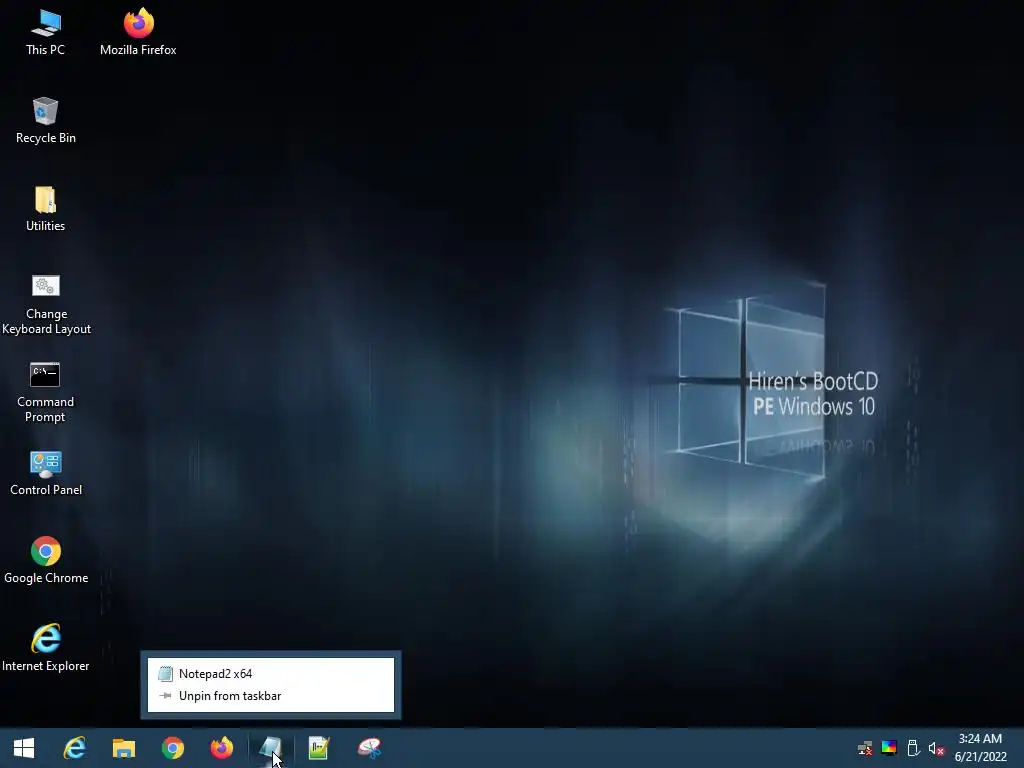Open the Recycle Bin
The image size is (1024, 768).
[x=45, y=121]
